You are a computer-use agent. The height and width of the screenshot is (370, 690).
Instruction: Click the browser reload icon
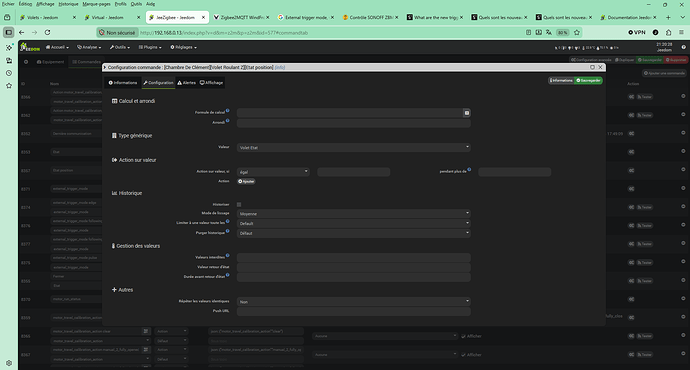(x=47, y=33)
